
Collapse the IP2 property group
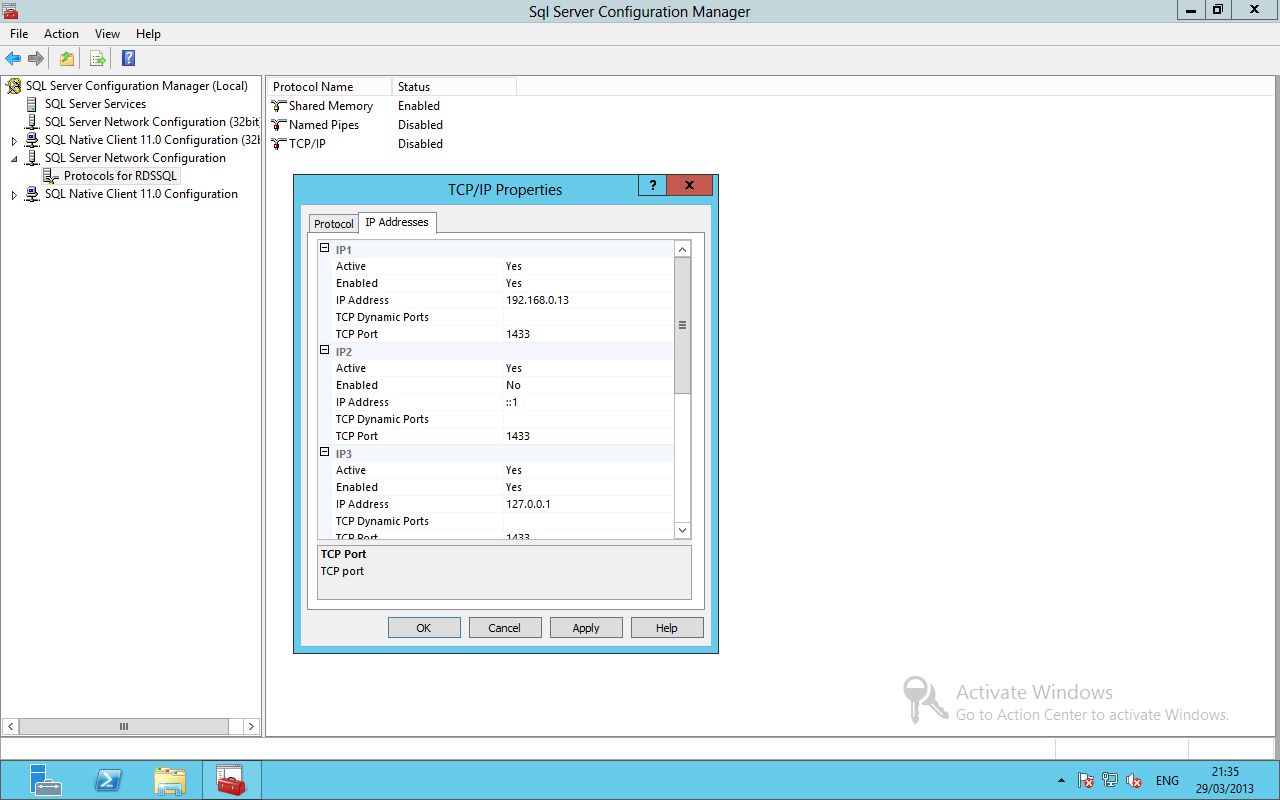tap(324, 351)
